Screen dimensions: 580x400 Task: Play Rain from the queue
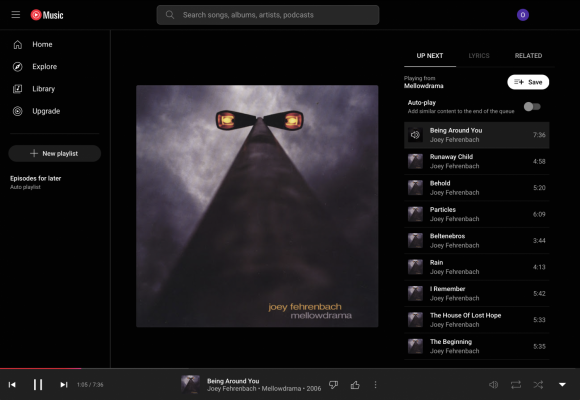[x=476, y=267]
